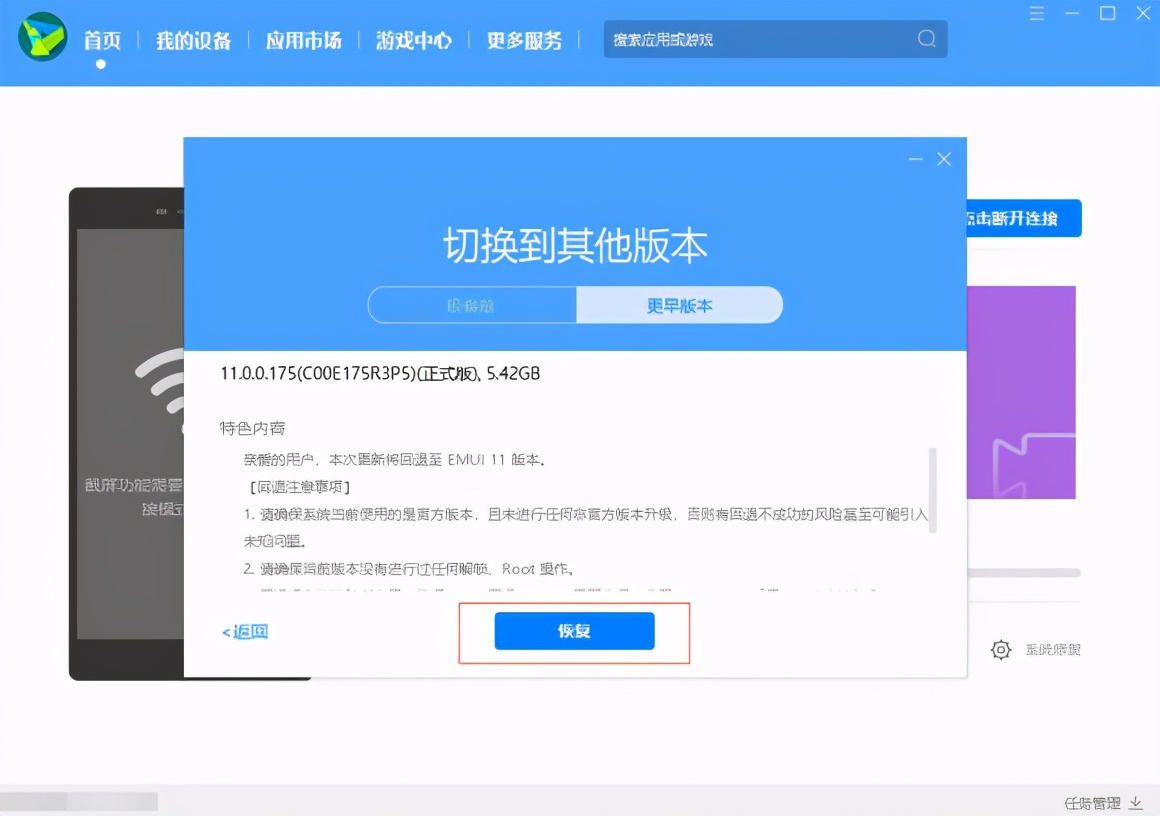The height and width of the screenshot is (816, 1160).
Task: Open the 应用市场 section
Action: 303,40
